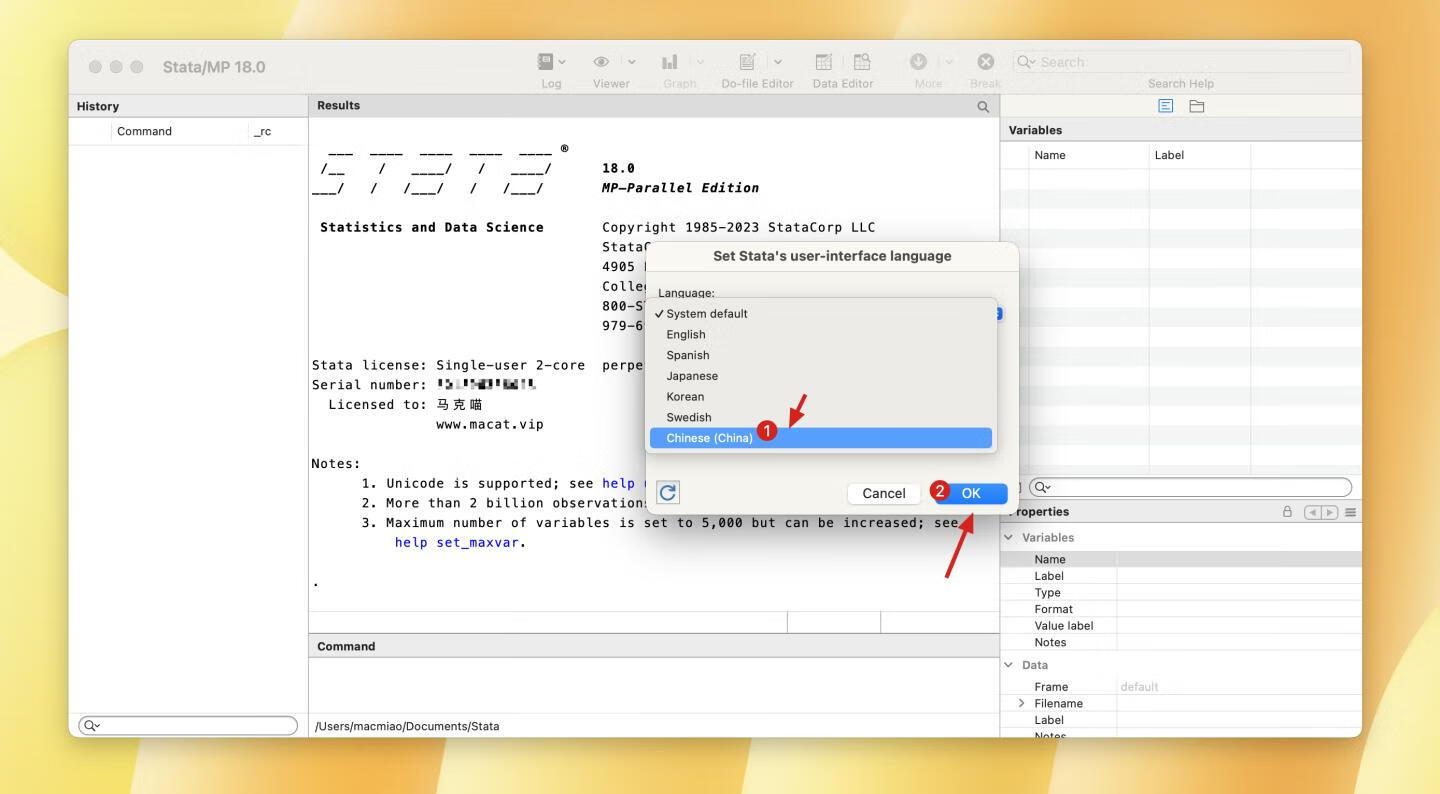Select Korean language option
Screen dimensions: 1440x794
pyautogui.click(x=821, y=396)
